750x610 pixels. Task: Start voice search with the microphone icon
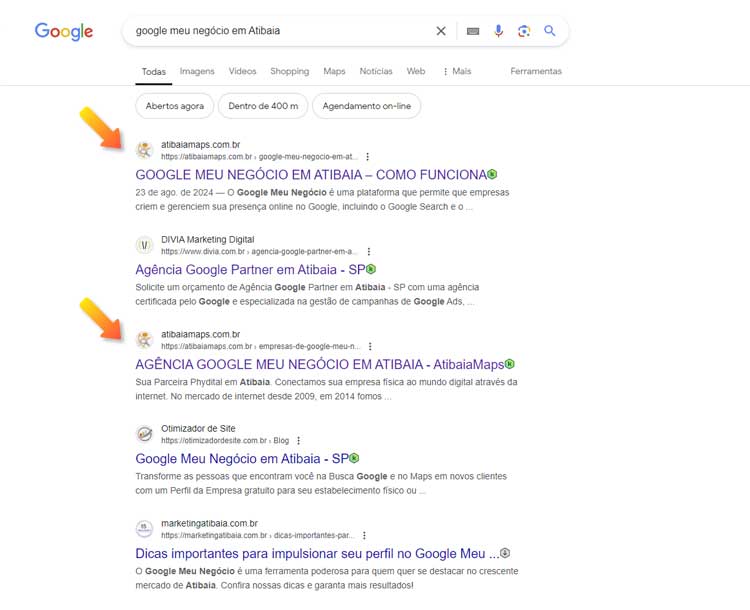pos(498,31)
